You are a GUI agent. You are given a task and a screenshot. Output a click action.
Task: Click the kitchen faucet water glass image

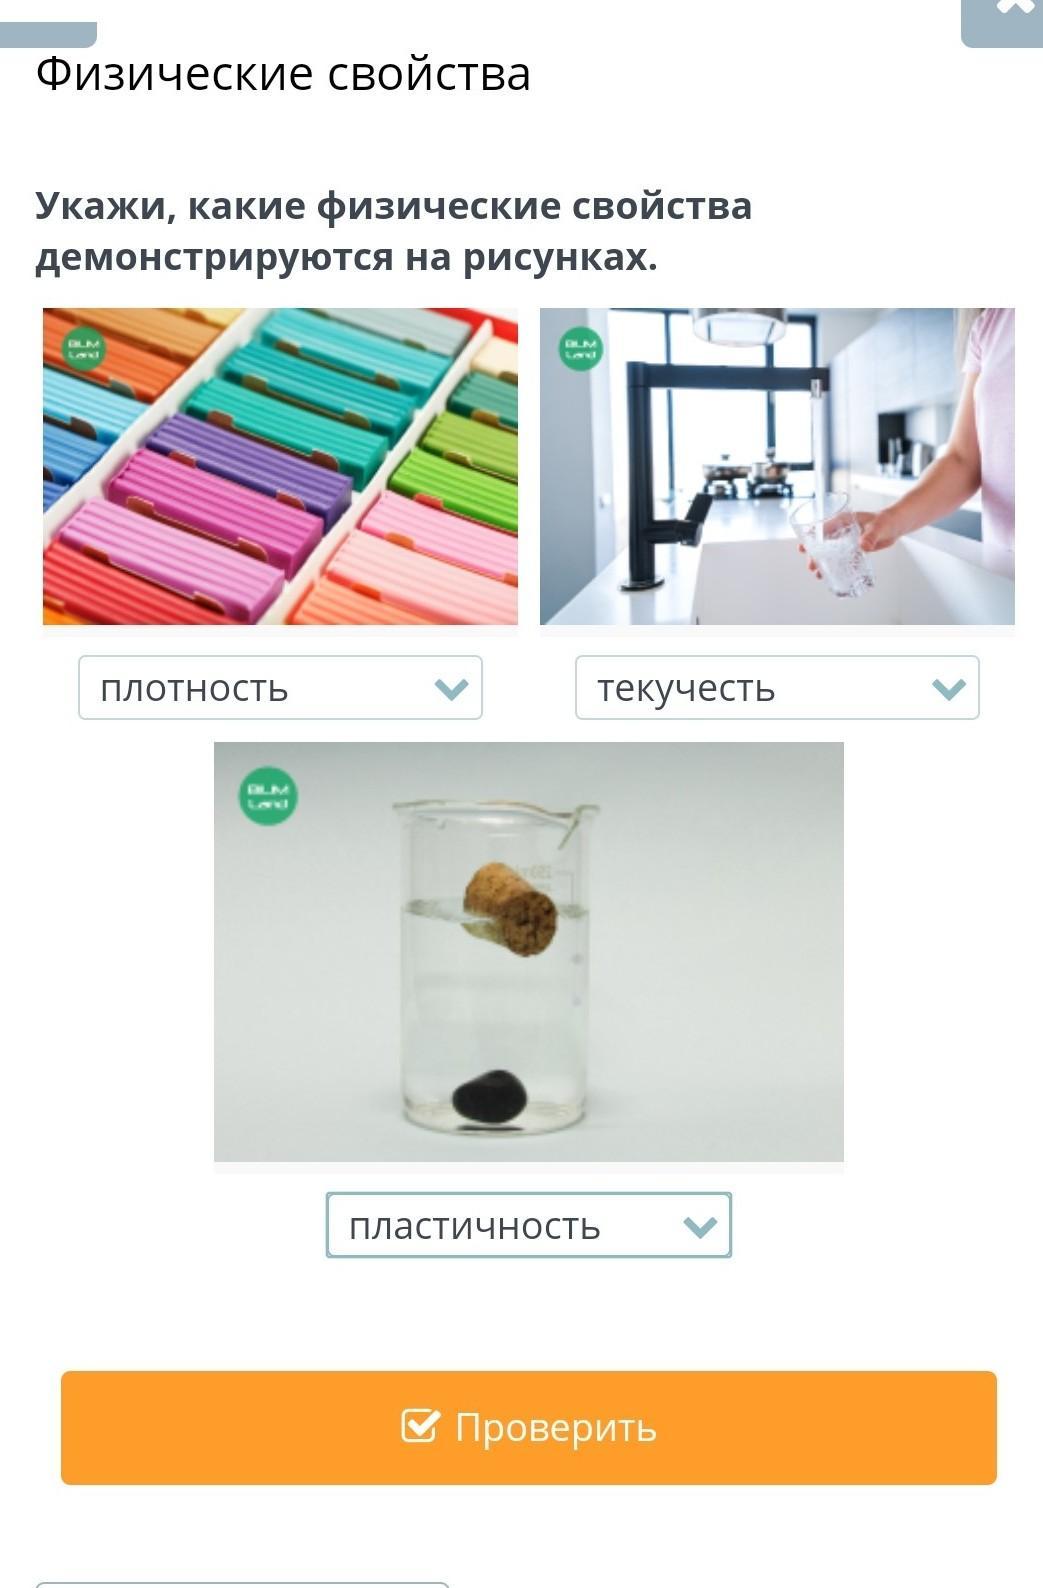[777, 467]
